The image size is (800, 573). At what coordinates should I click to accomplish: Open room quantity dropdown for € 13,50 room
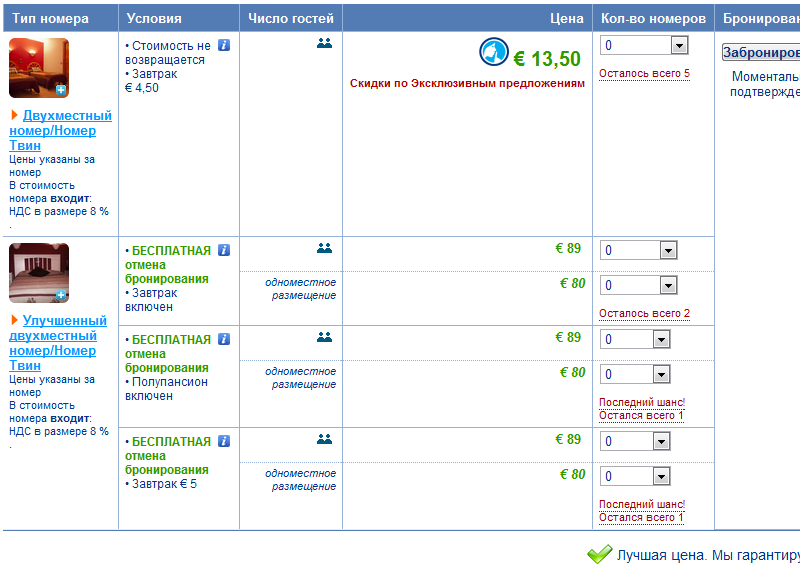[x=679, y=45]
